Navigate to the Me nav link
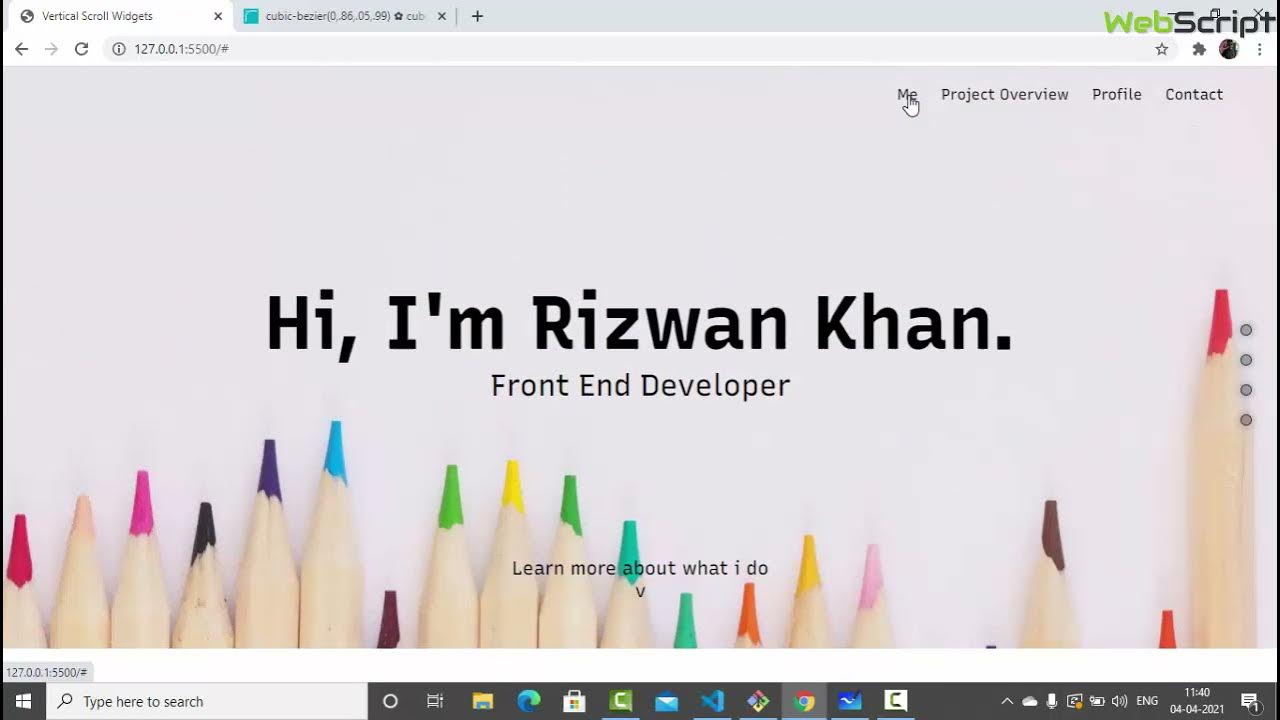Screen dimensions: 1280x720 [907, 94]
